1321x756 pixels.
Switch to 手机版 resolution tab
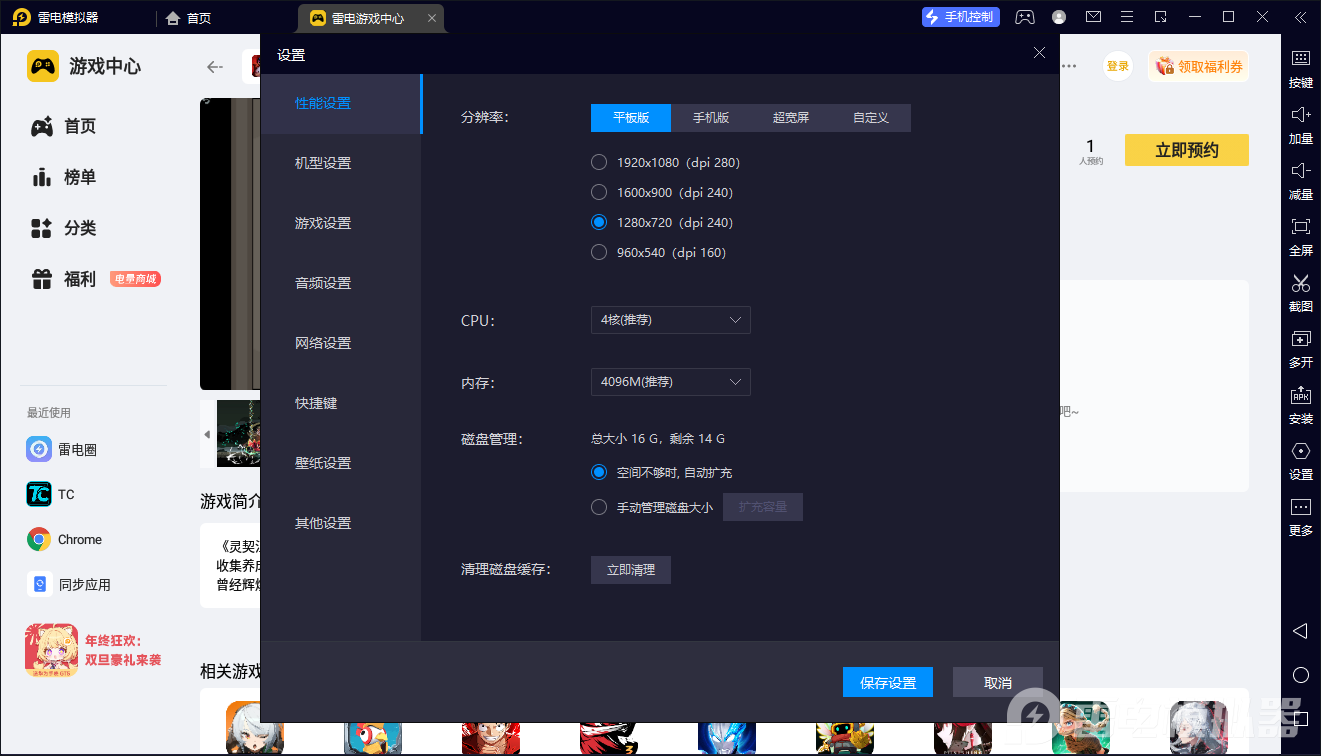pyautogui.click(x=711, y=118)
